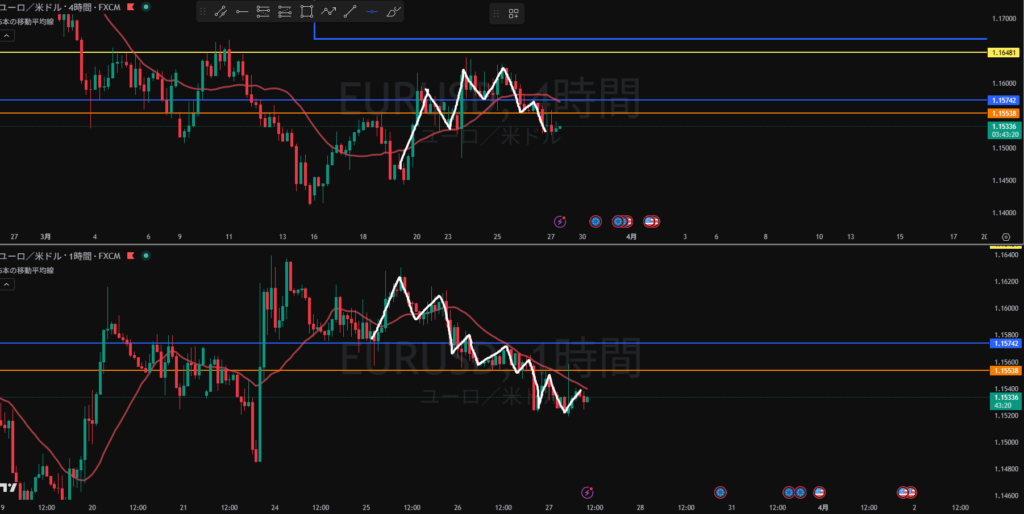This screenshot has height=514, width=1024.
Task: Click the red flag next to FXCM
Action: (129, 6)
